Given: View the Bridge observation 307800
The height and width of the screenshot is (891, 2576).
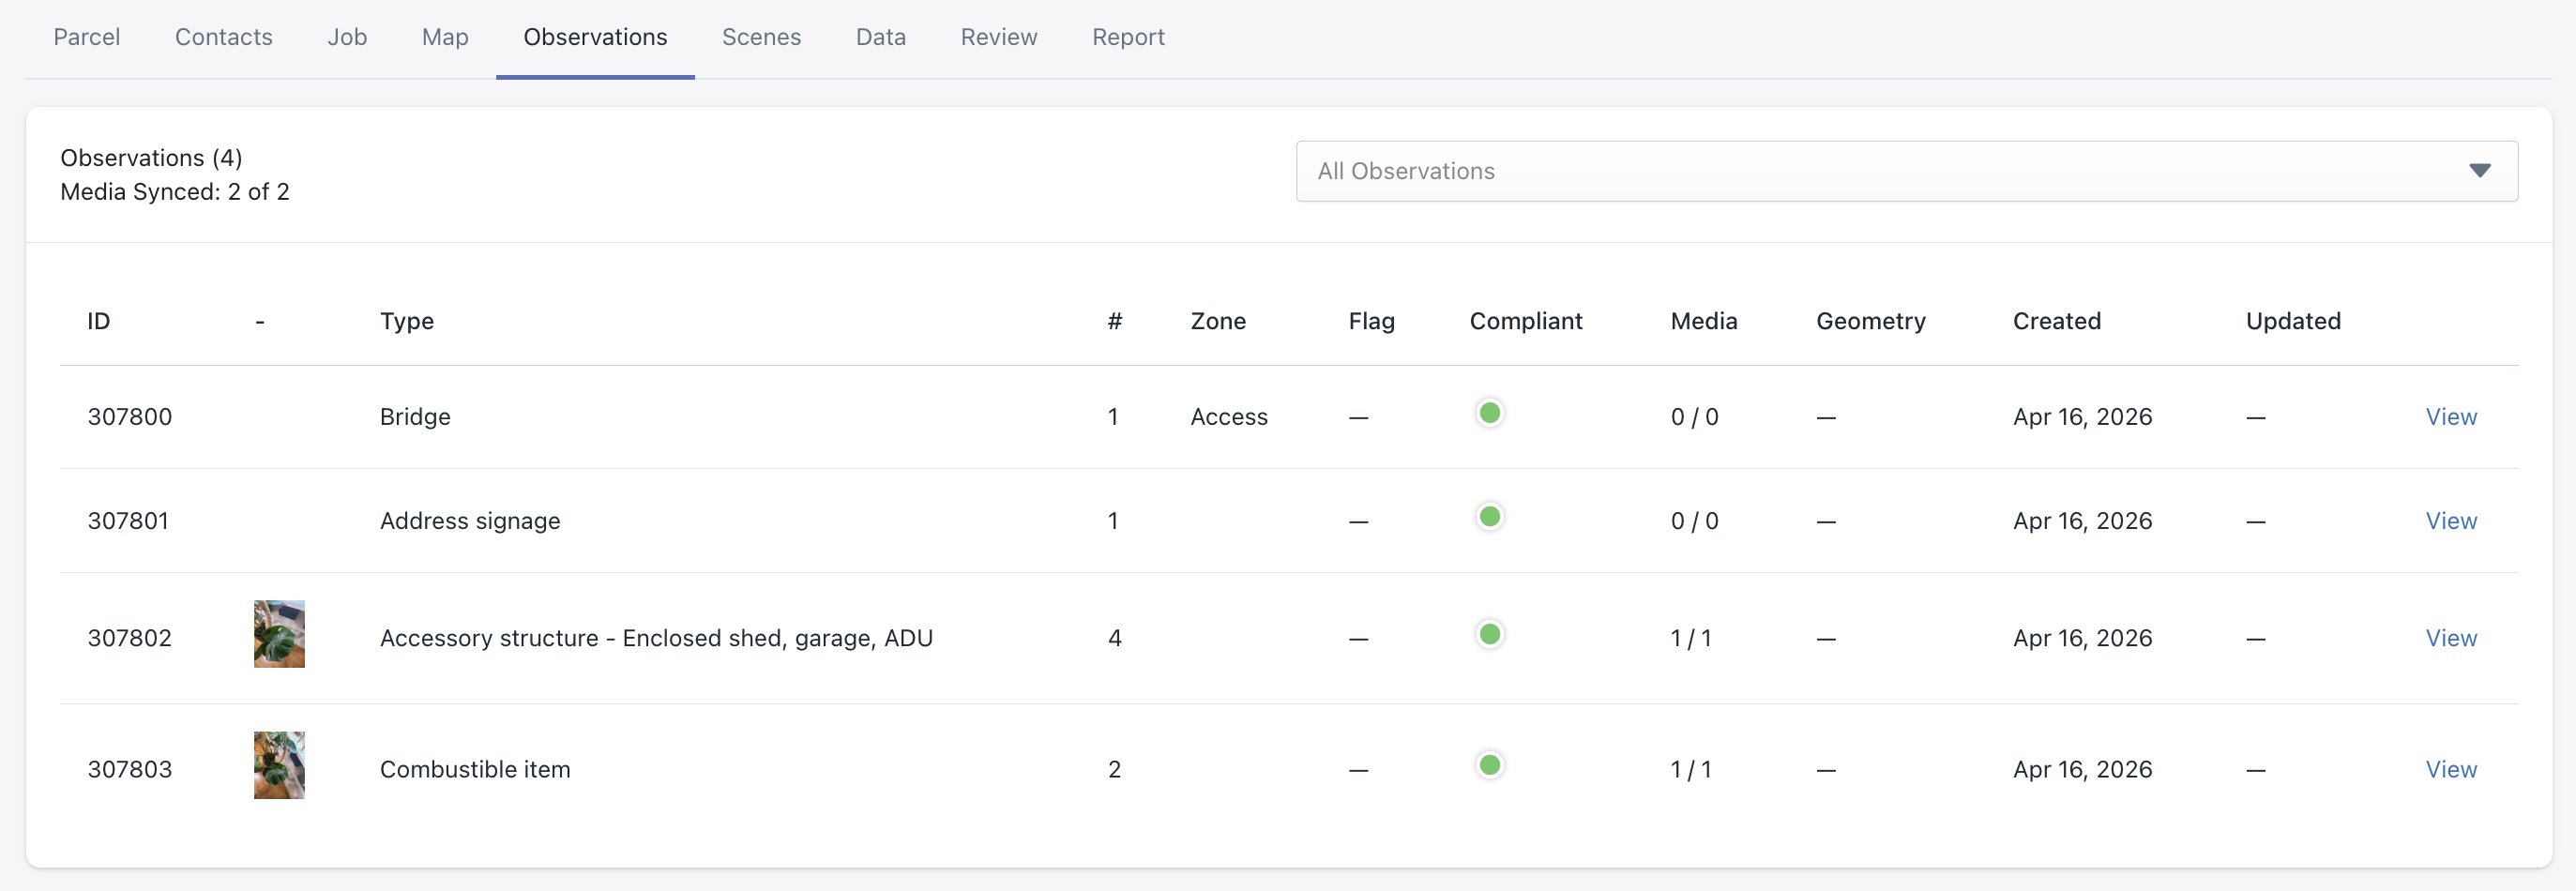Looking at the screenshot, I should (x=2450, y=417).
